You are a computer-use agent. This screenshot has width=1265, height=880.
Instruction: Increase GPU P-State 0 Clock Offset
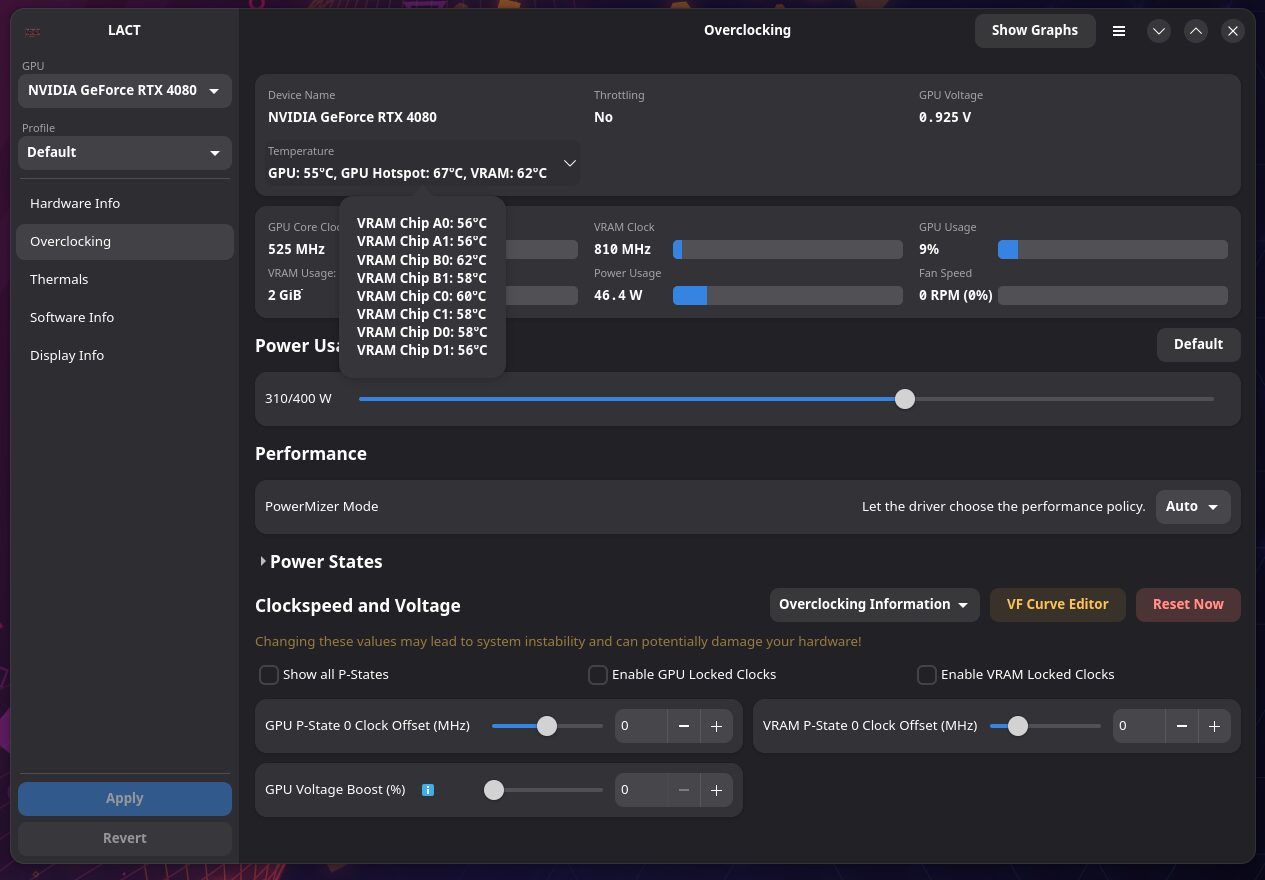[717, 726]
